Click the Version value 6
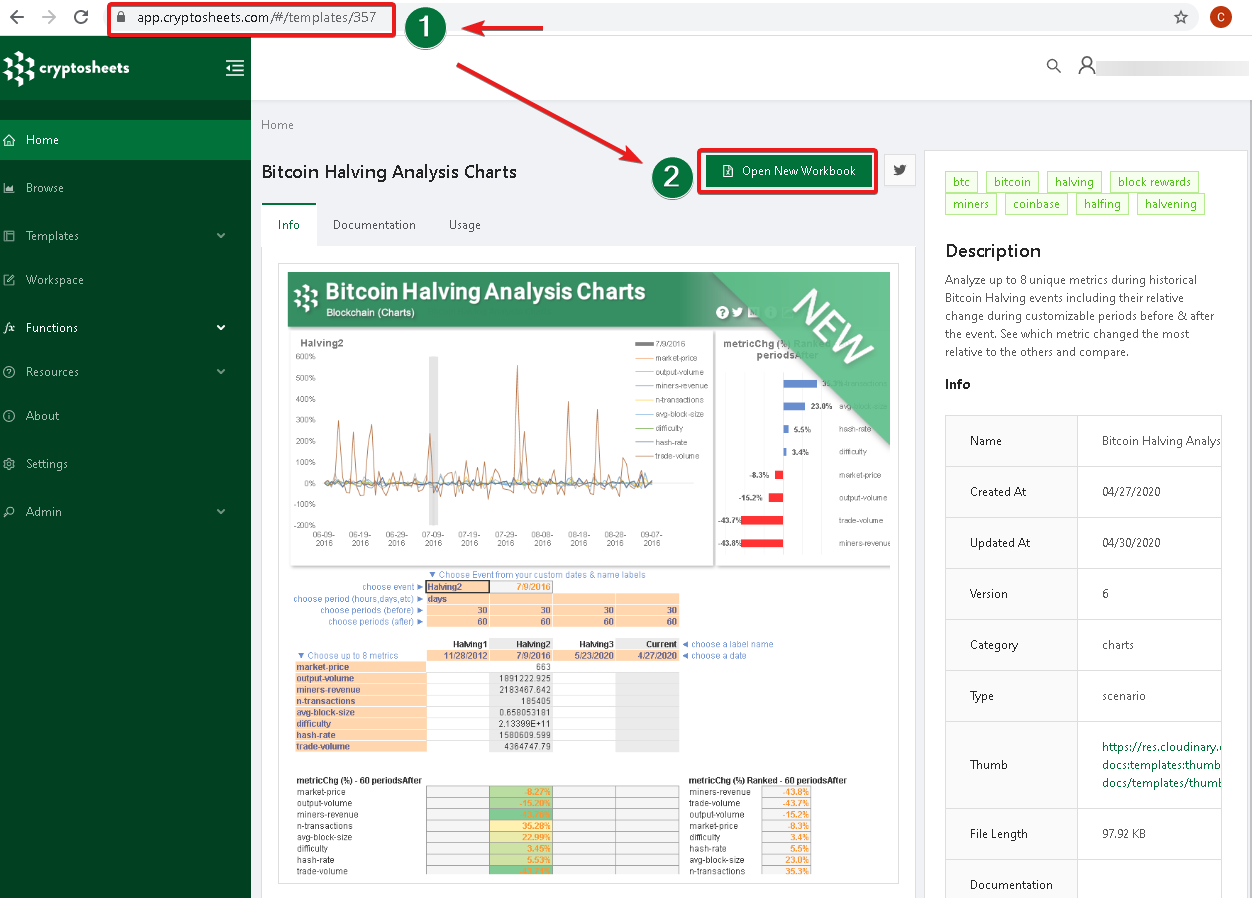Image resolution: width=1252 pixels, height=898 pixels. (x=1105, y=594)
